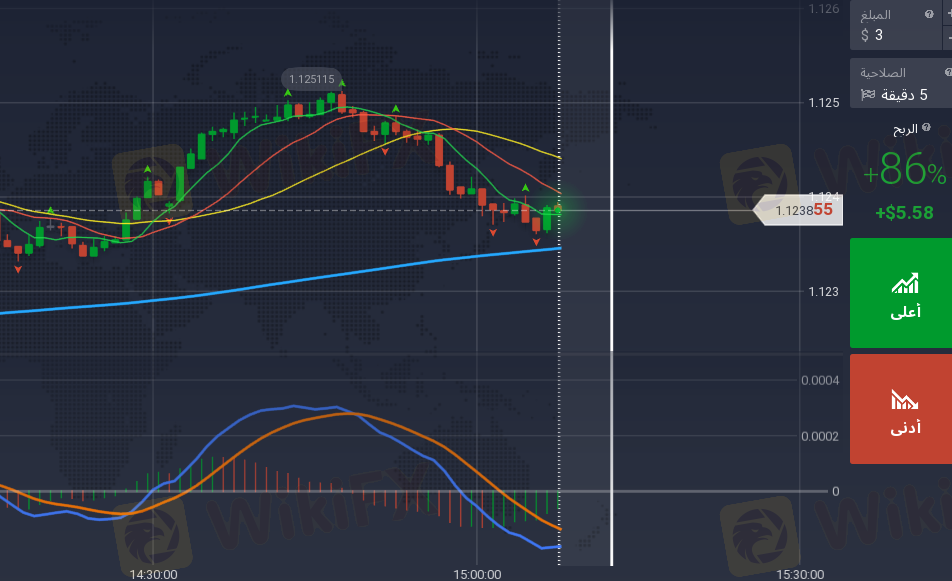
Task: Click the 14:30:00 time axis label
Action: pos(154,574)
